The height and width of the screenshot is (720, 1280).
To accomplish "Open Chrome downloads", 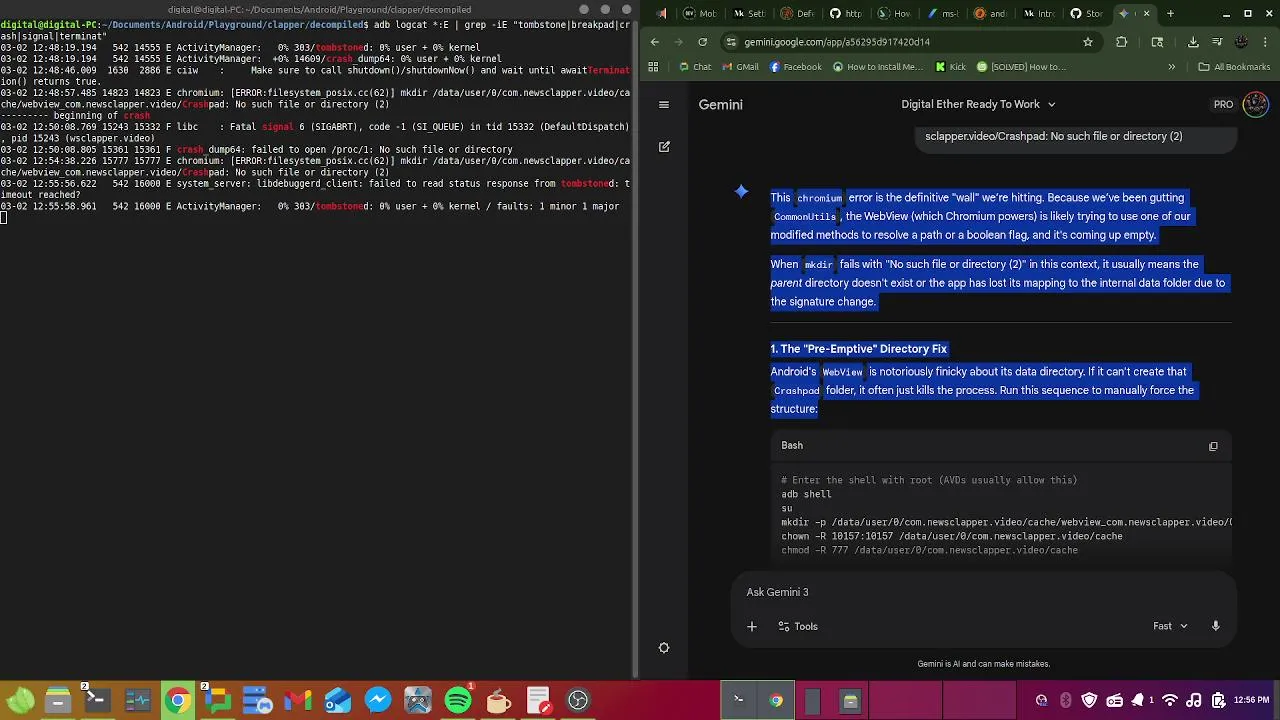I will tap(1193, 42).
